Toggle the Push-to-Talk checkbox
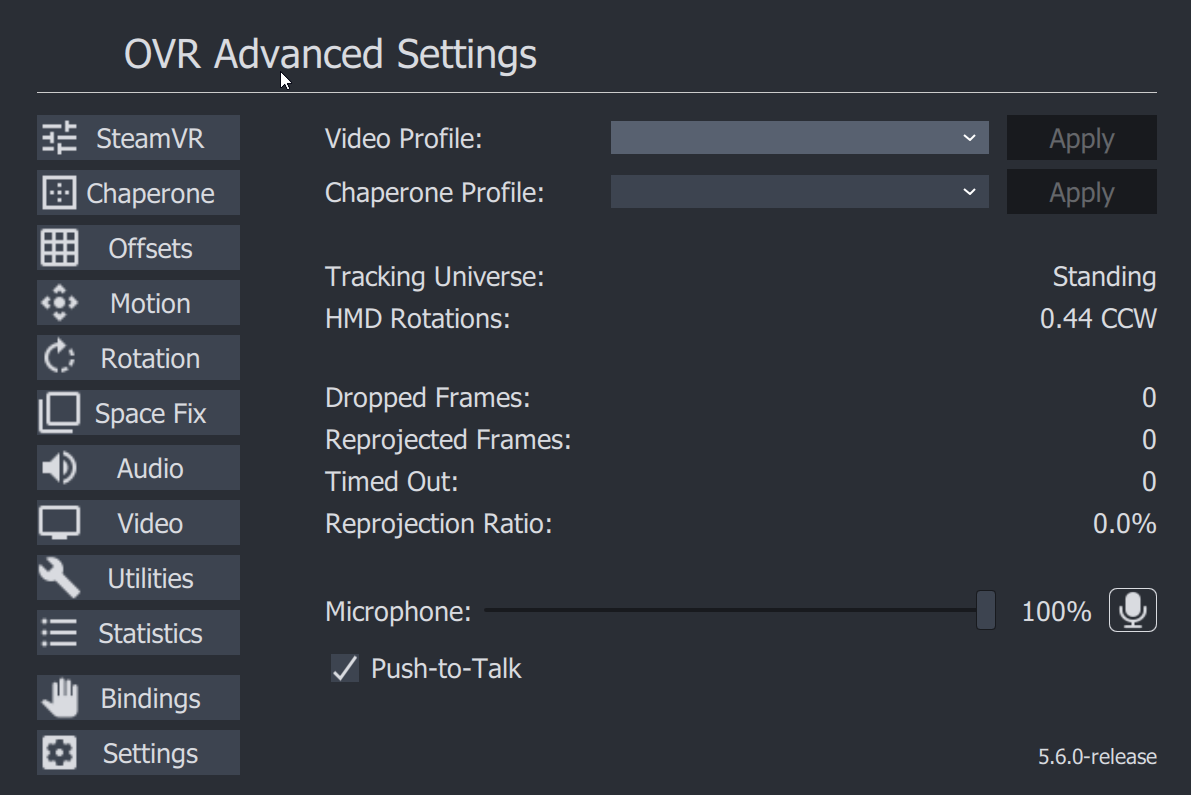Screen dimensions: 1191x795 pyautogui.click(x=345, y=668)
